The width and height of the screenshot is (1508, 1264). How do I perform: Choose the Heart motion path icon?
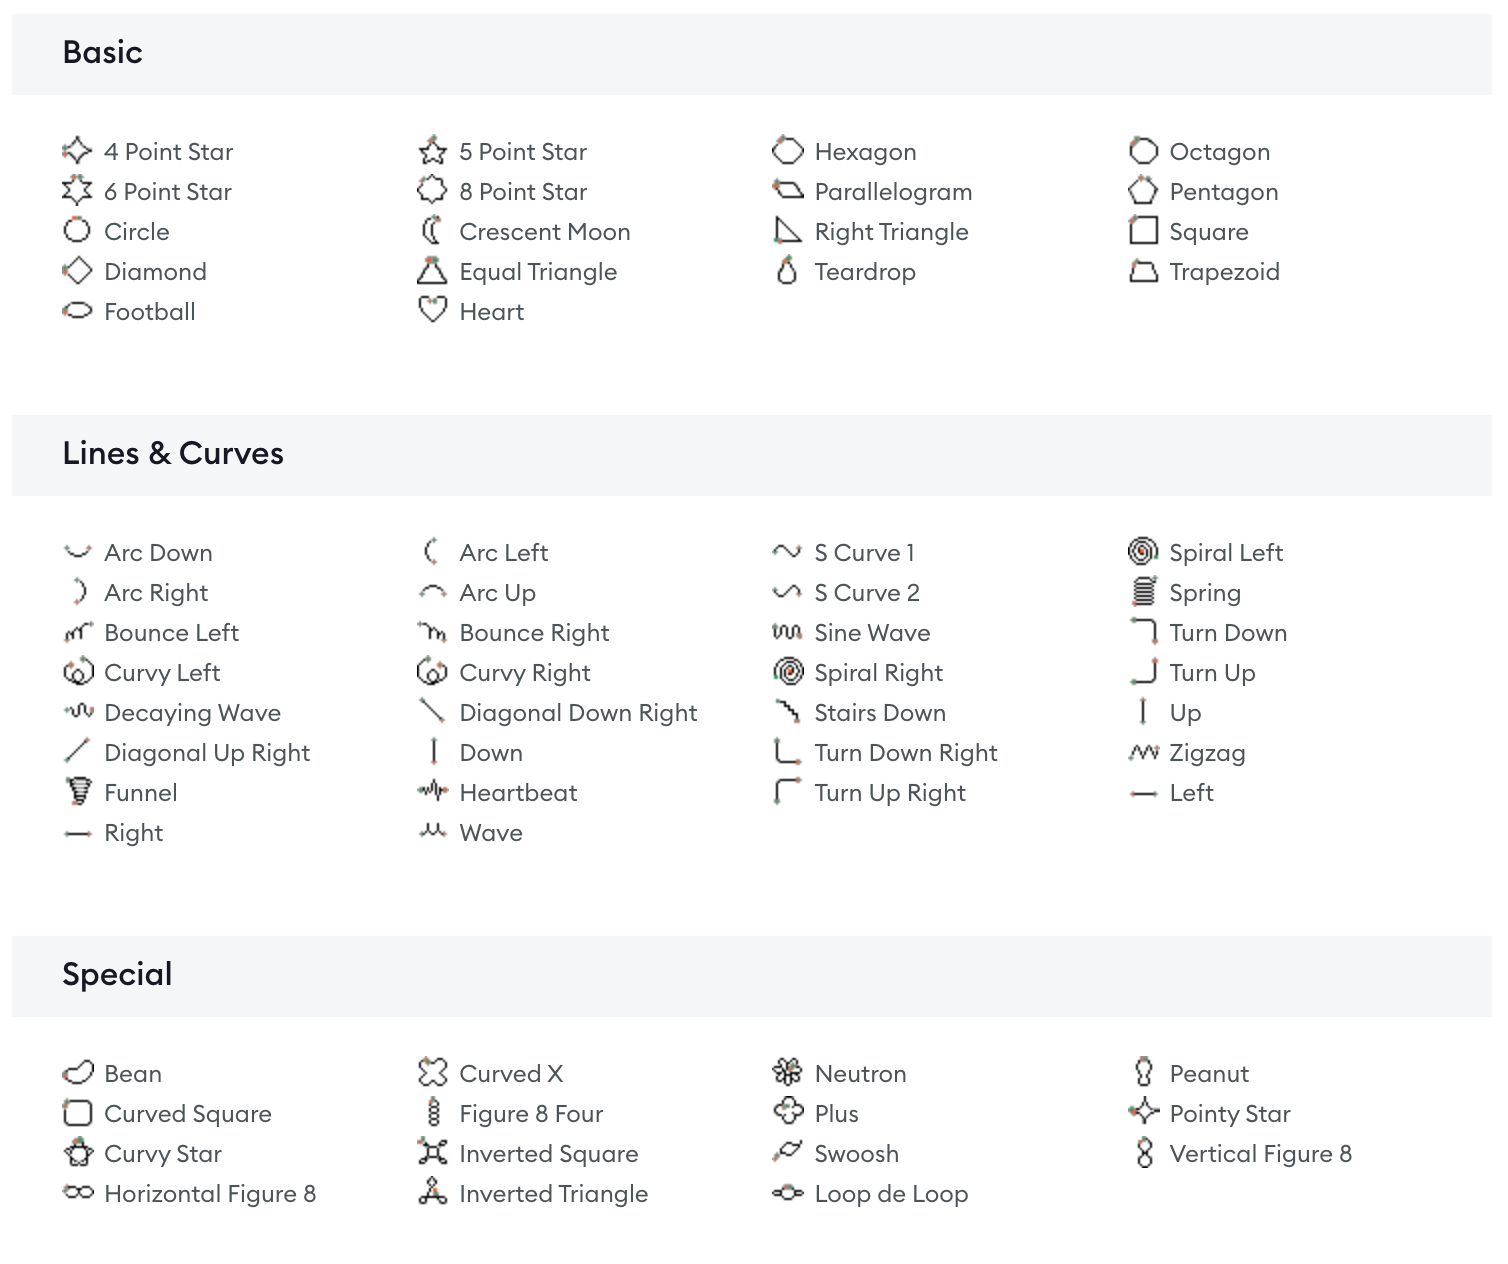pos(432,311)
